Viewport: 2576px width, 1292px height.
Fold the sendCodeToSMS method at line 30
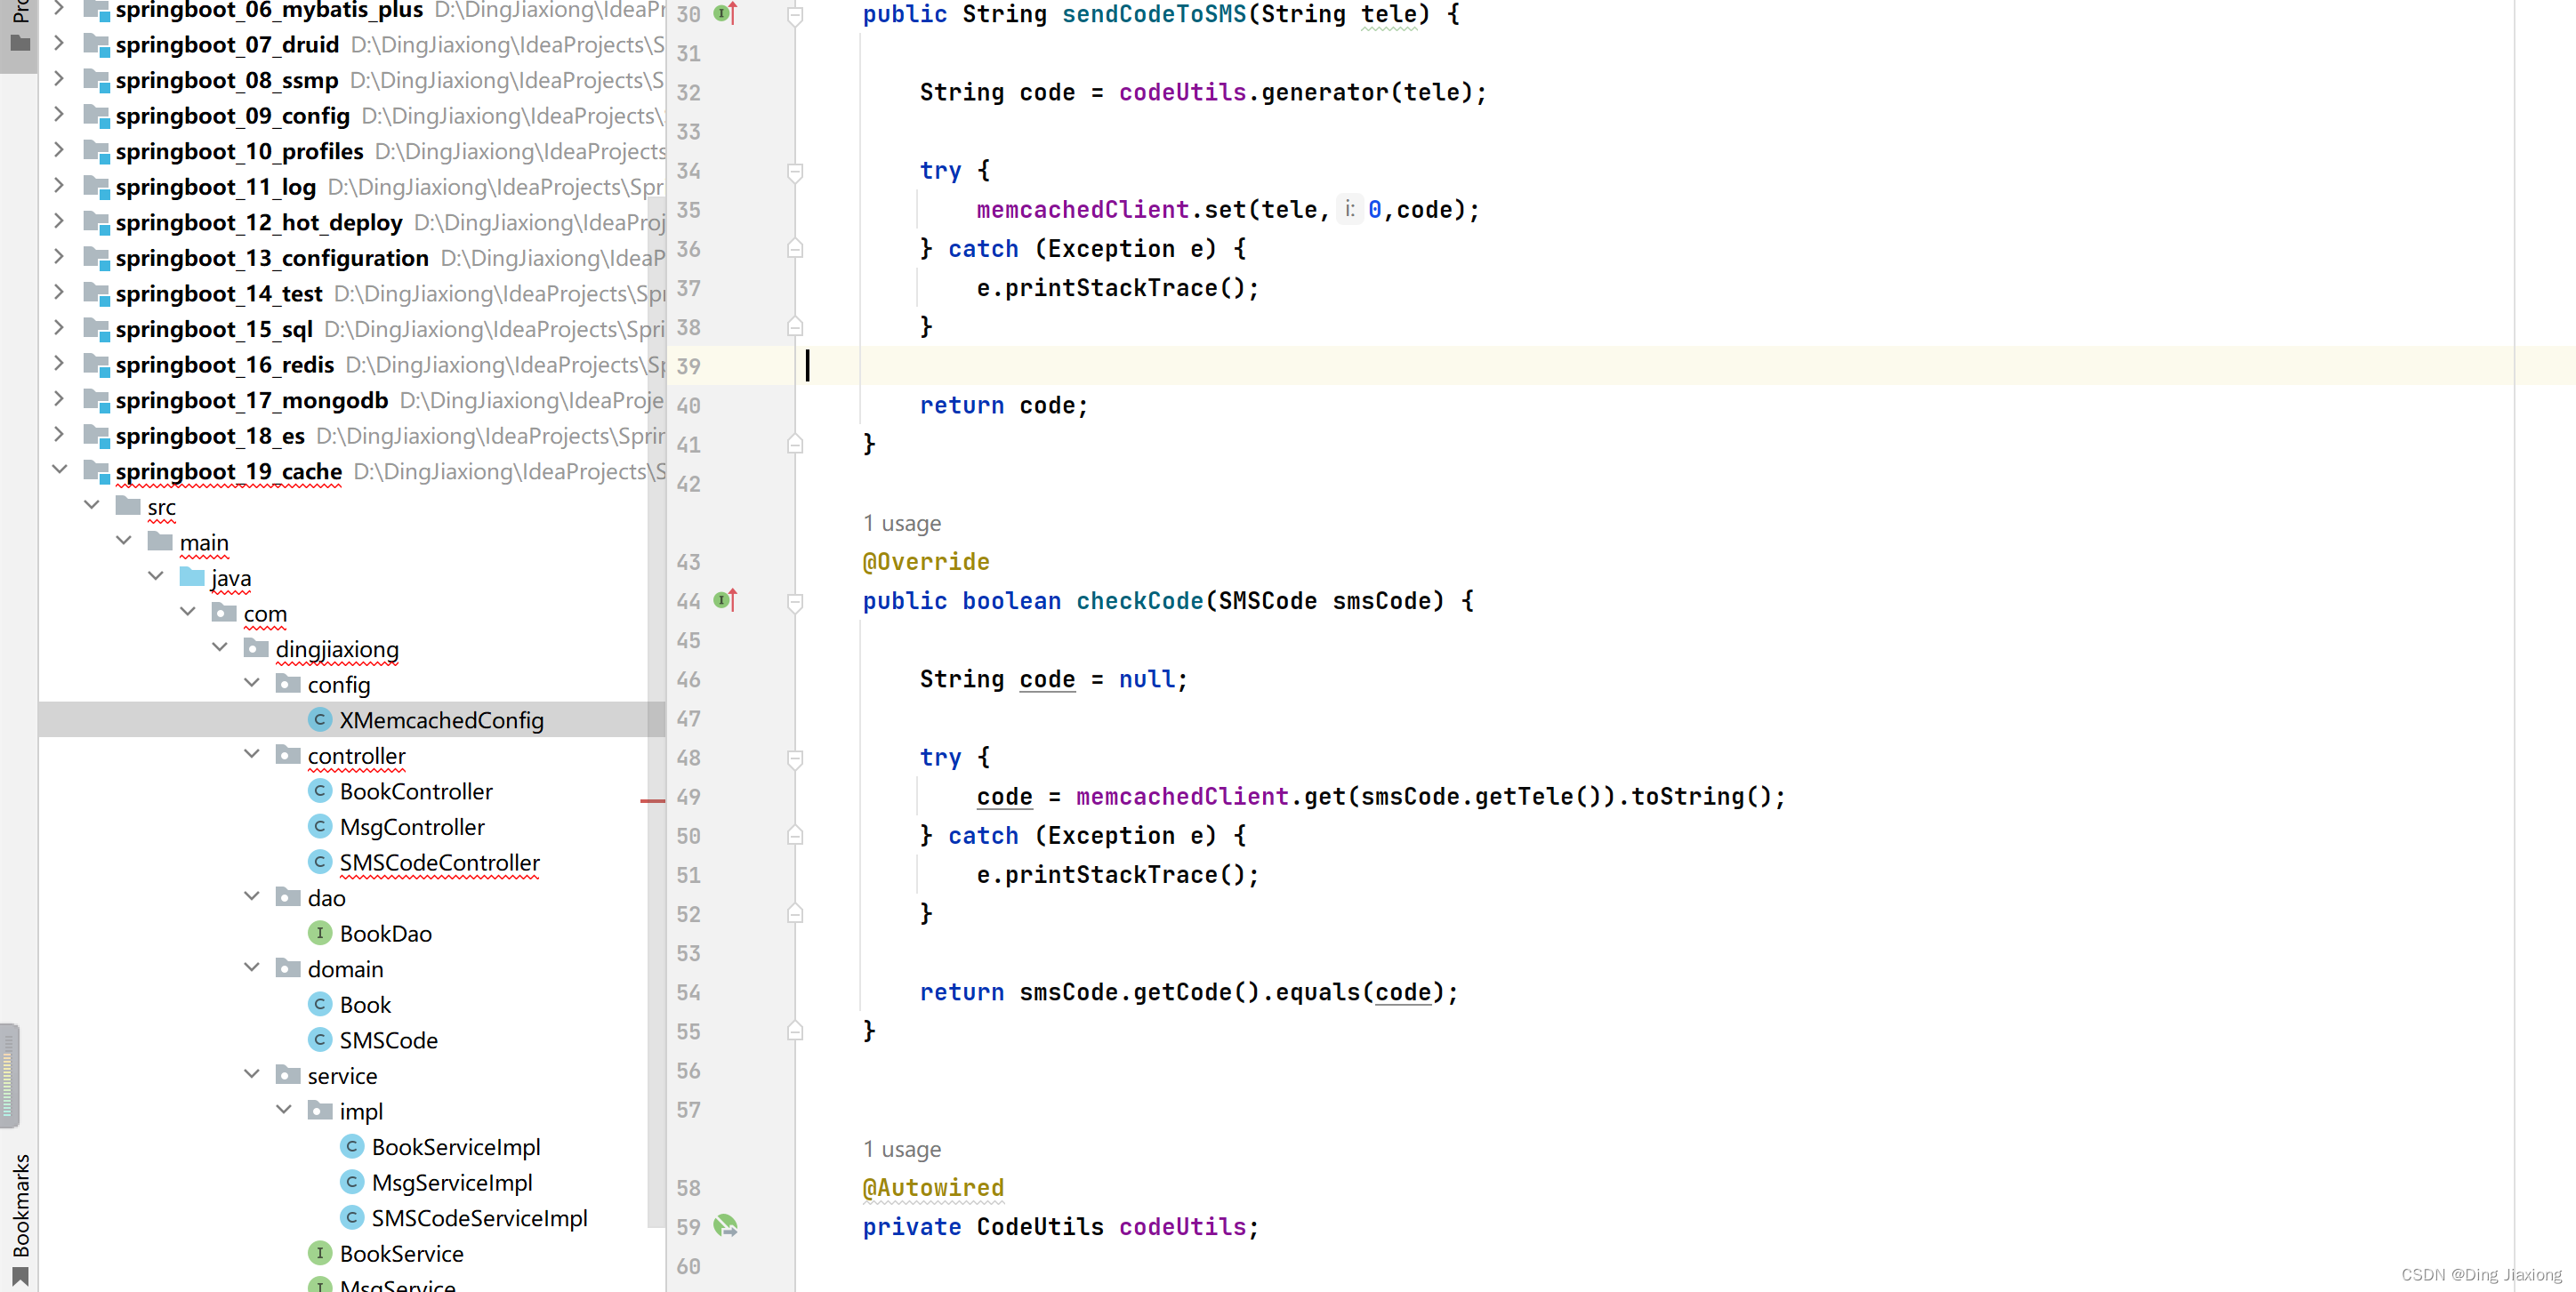coord(795,16)
